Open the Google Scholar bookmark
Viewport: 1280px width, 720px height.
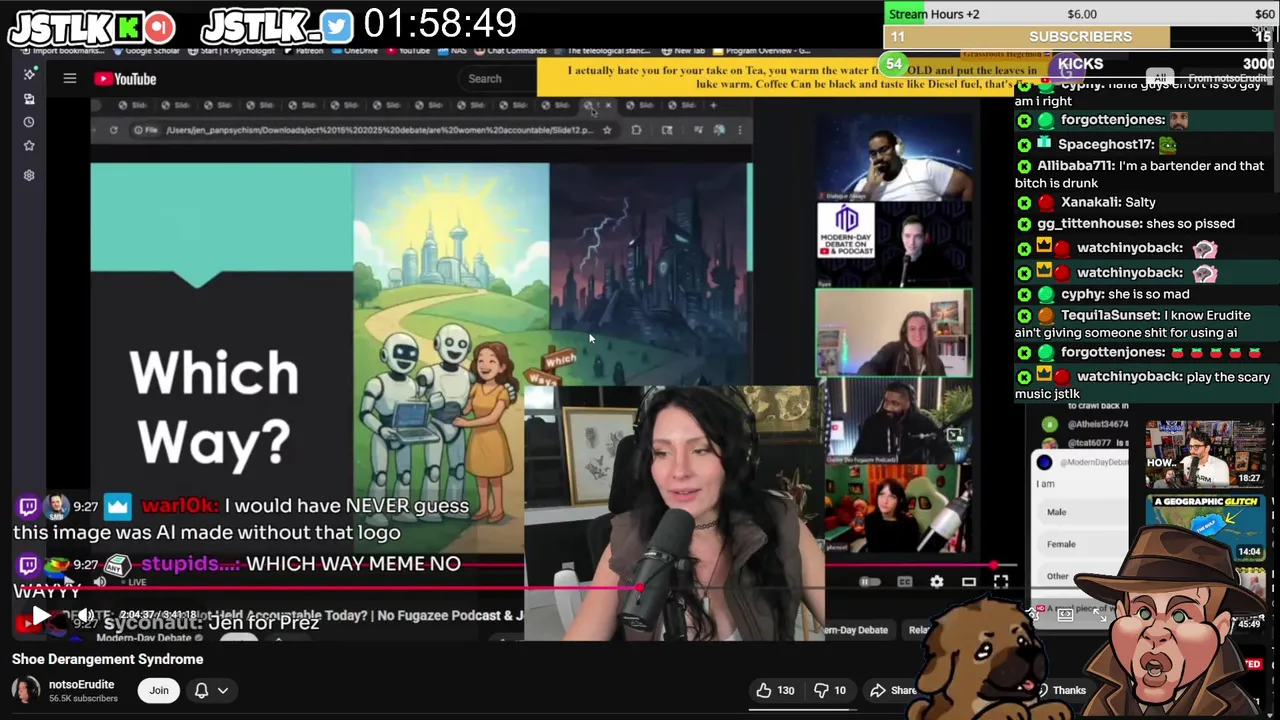click(146, 51)
